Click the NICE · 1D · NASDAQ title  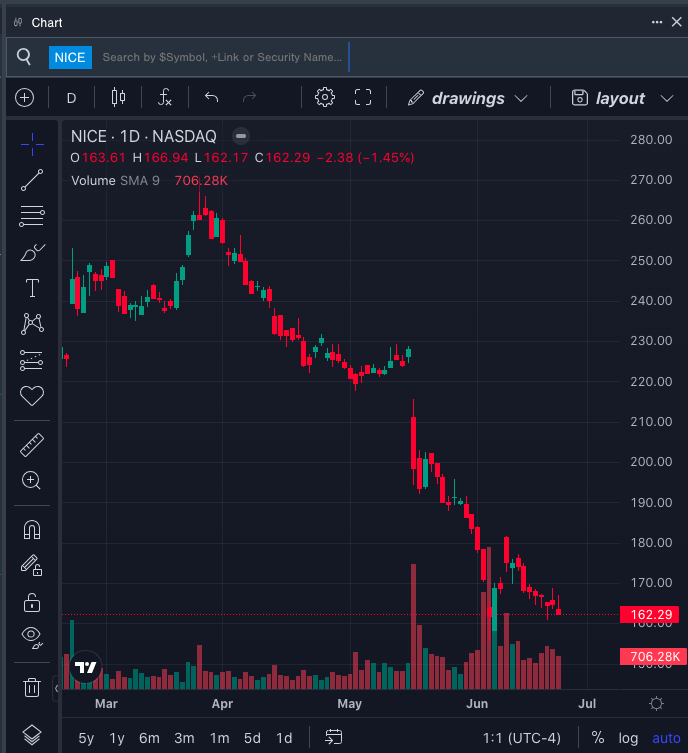(x=144, y=137)
